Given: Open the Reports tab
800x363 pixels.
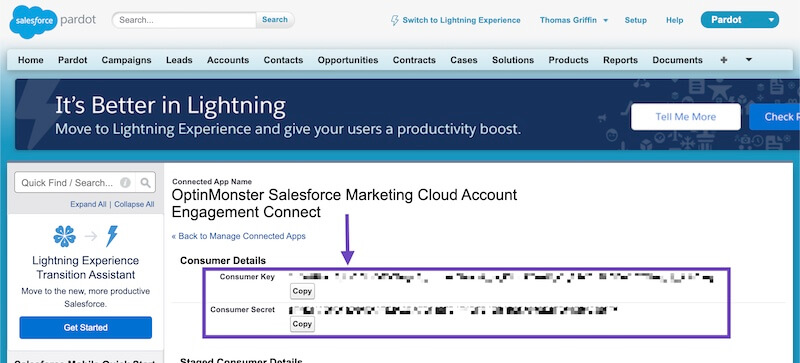Looking at the screenshot, I should point(620,60).
